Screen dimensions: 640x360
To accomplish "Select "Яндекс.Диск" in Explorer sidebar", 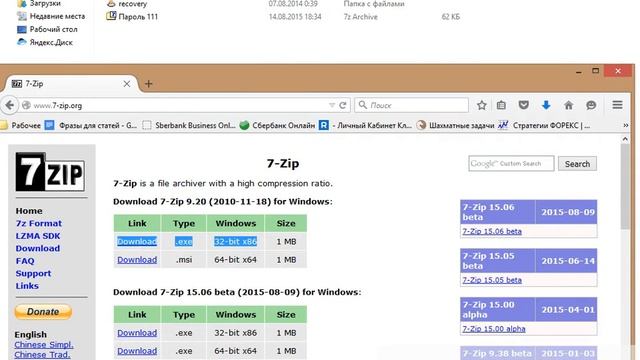I will point(44,42).
